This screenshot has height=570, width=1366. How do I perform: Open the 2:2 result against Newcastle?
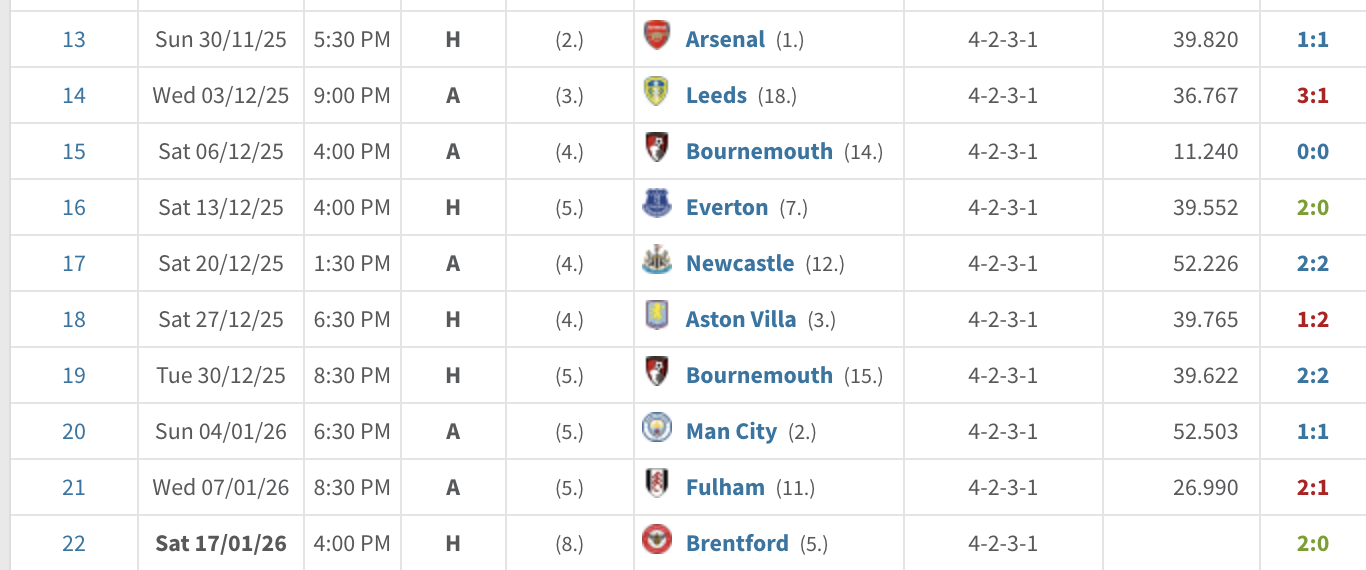point(1312,264)
